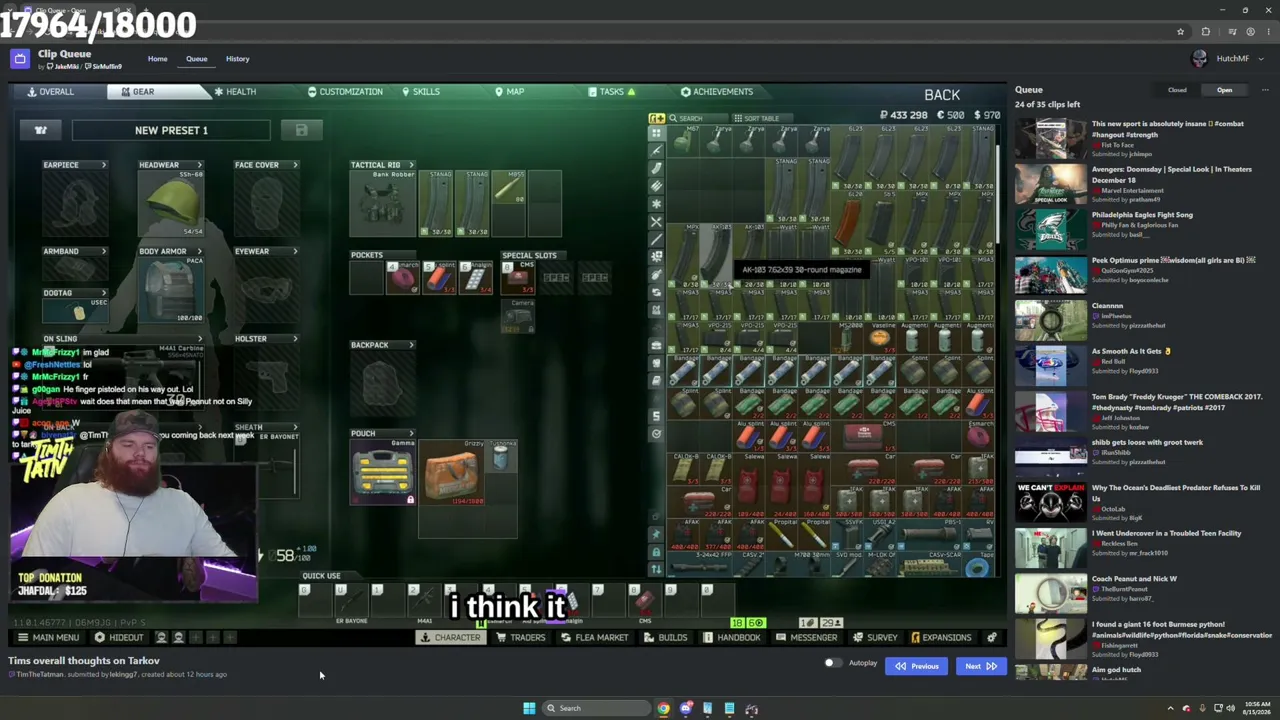Open FLEA MARKET in game bottom bar
This screenshot has height=720, width=1280.
coord(595,637)
